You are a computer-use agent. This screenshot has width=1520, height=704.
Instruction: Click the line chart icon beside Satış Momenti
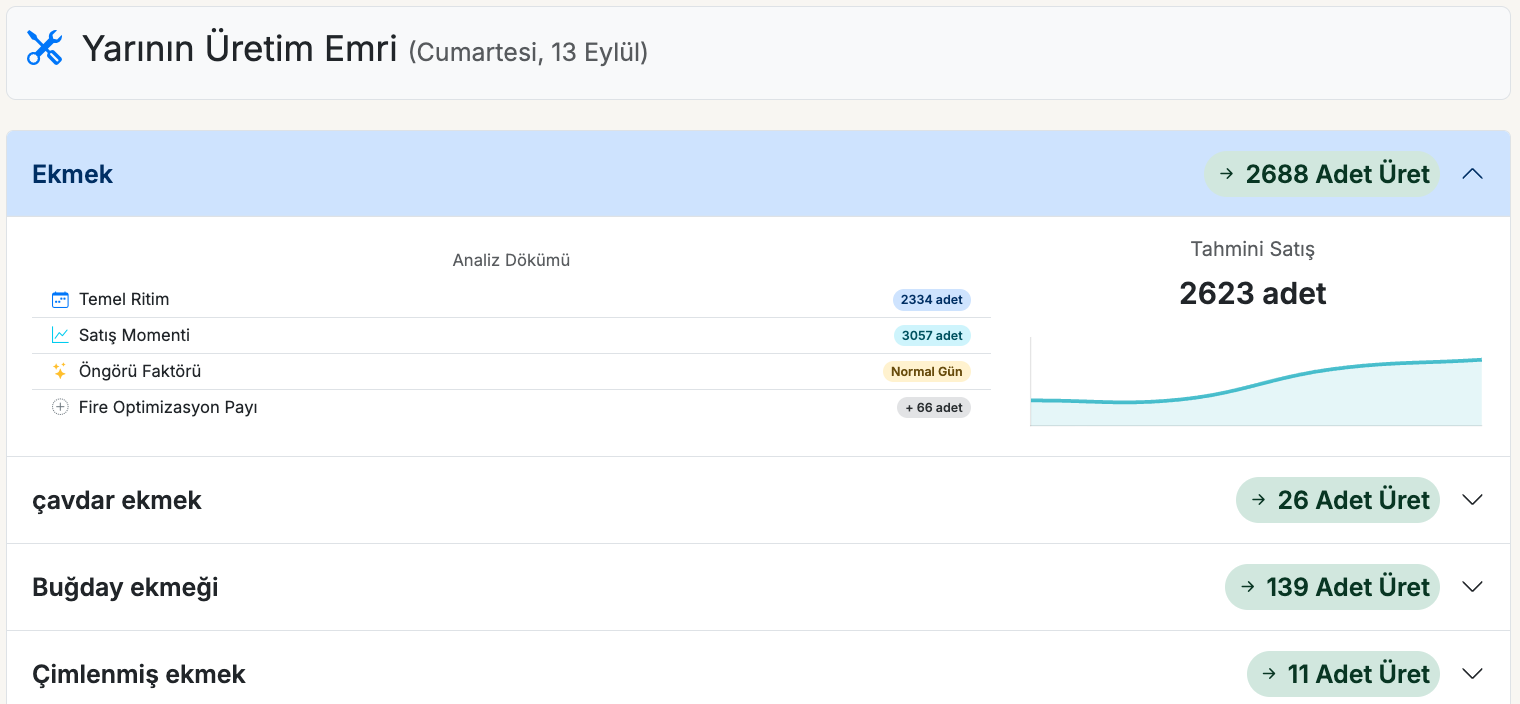click(x=60, y=335)
